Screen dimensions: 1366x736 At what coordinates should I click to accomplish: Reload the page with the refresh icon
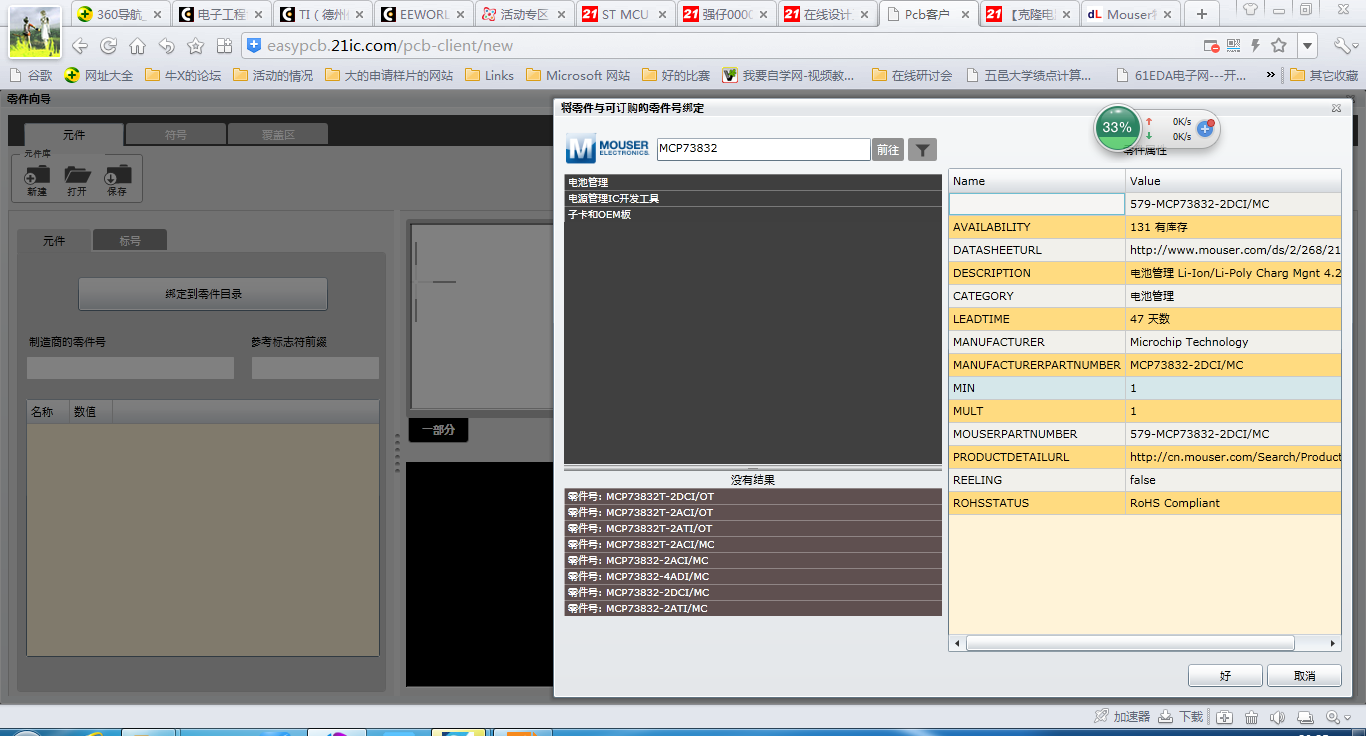tap(108, 46)
